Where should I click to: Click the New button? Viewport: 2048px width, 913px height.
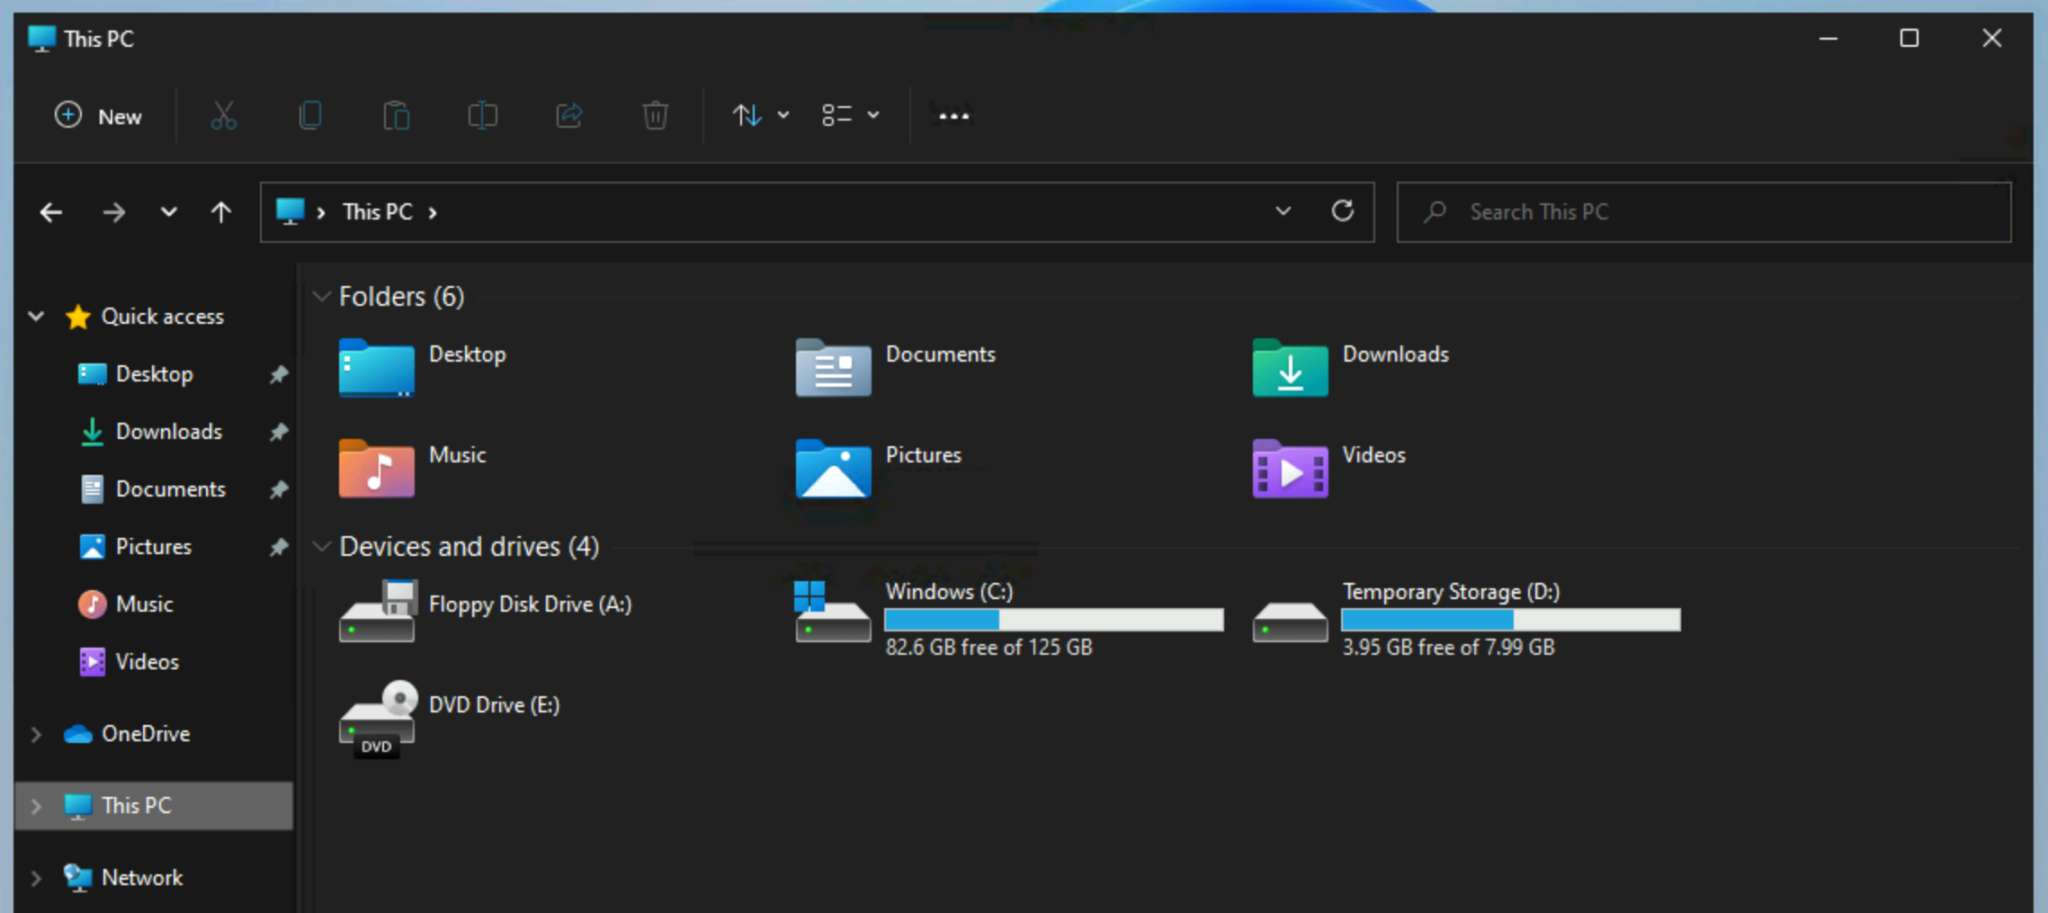[x=98, y=115]
